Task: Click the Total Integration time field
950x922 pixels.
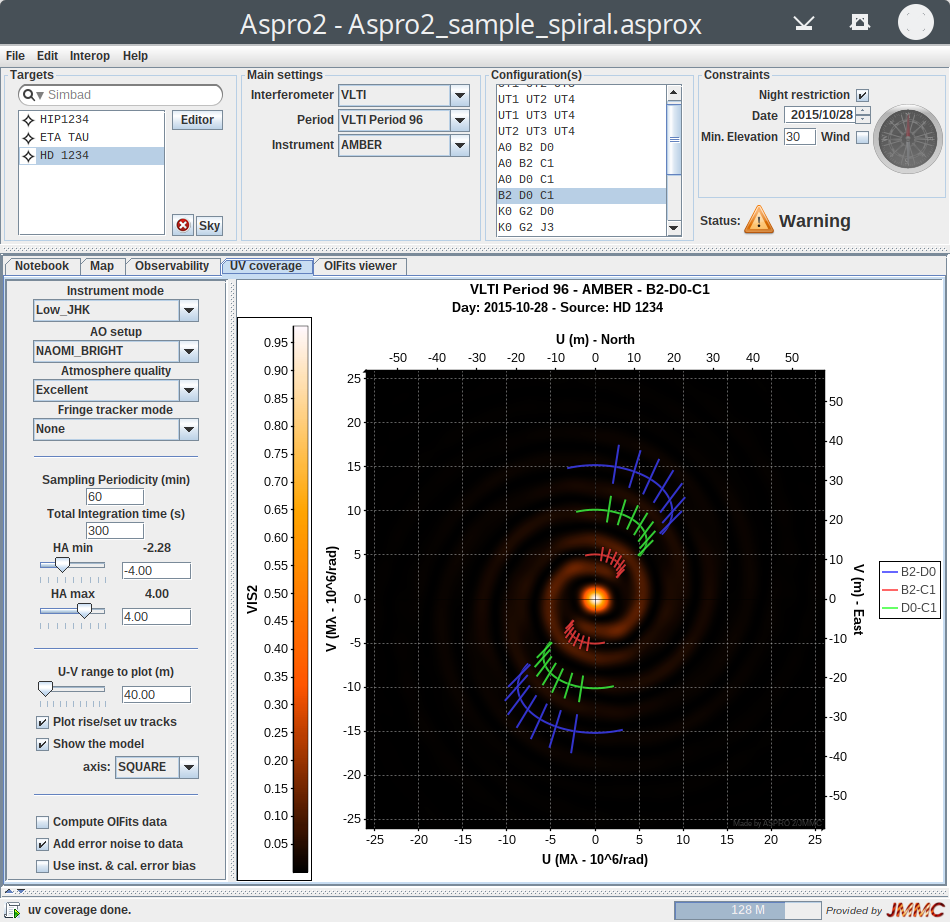Action: click(x=115, y=531)
